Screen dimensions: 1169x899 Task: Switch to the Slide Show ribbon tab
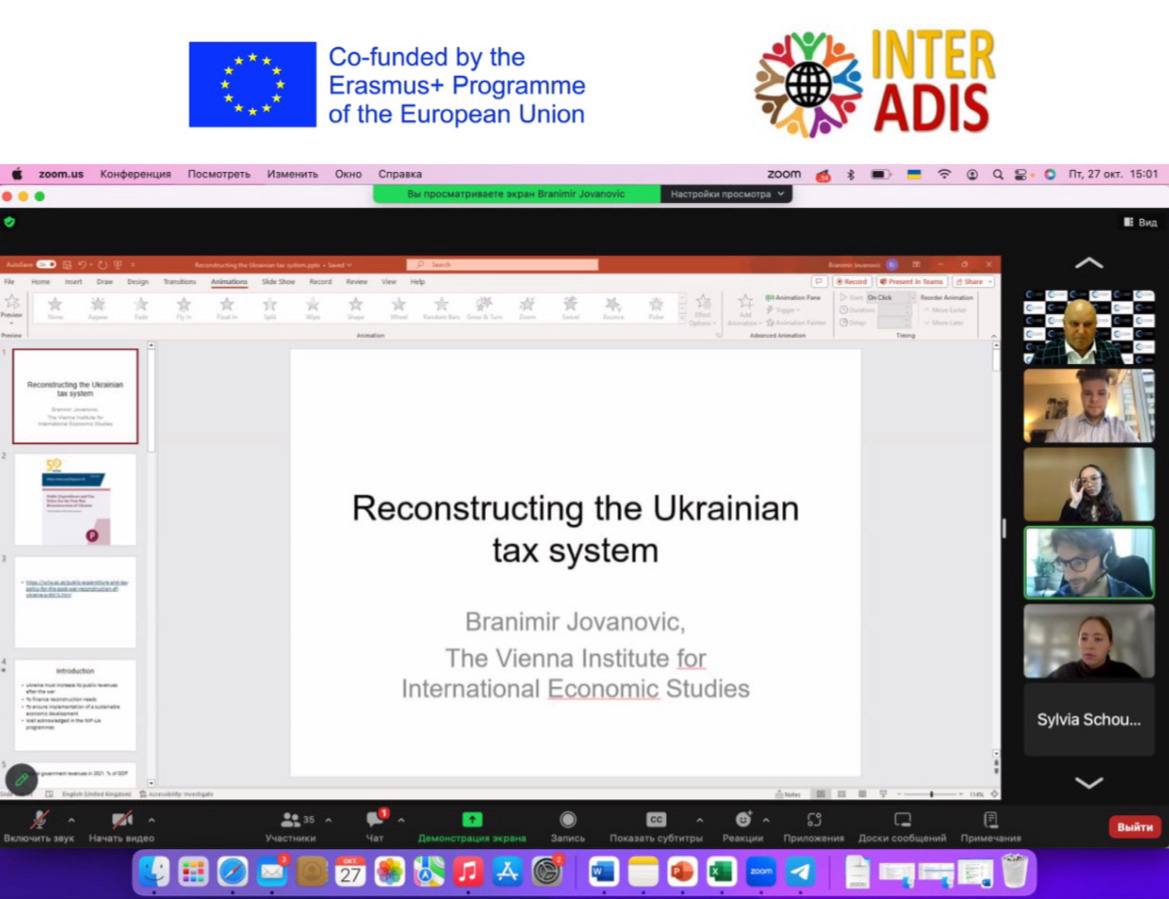pos(278,282)
